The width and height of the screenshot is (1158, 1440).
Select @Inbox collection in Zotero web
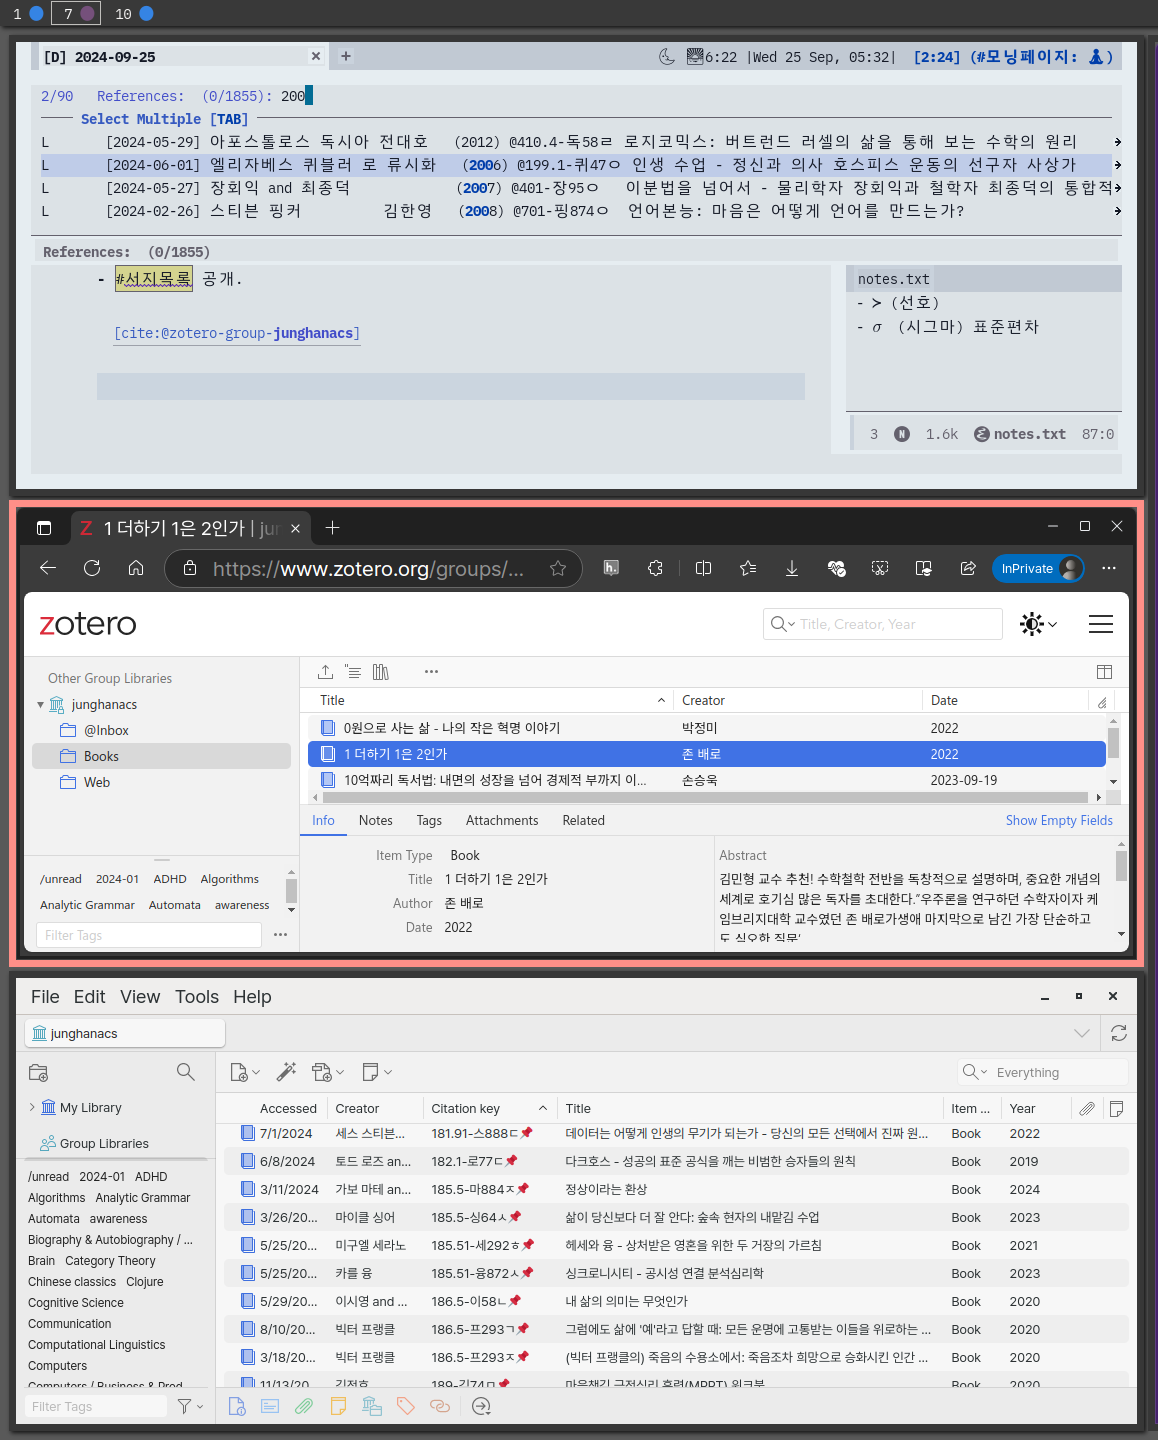coord(162,730)
